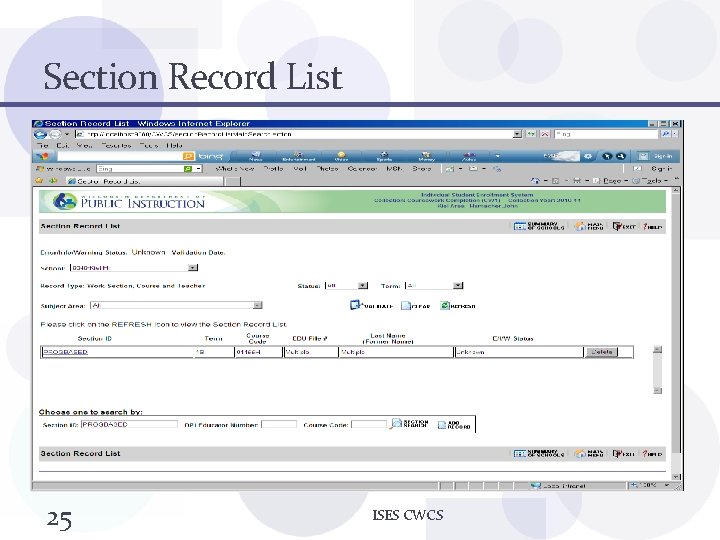The width and height of the screenshot is (720, 540).
Task: Click the IE Home icon in command bar
Action: pos(535,181)
